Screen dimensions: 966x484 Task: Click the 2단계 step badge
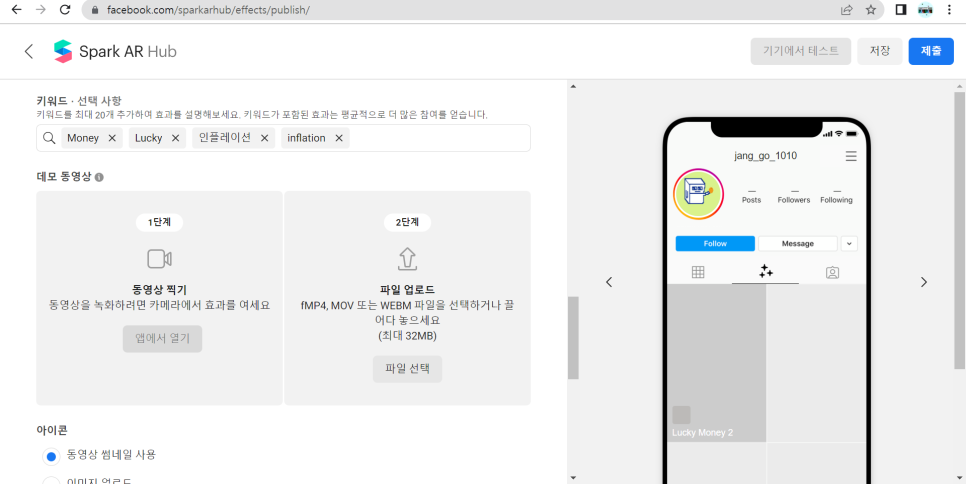point(407,223)
